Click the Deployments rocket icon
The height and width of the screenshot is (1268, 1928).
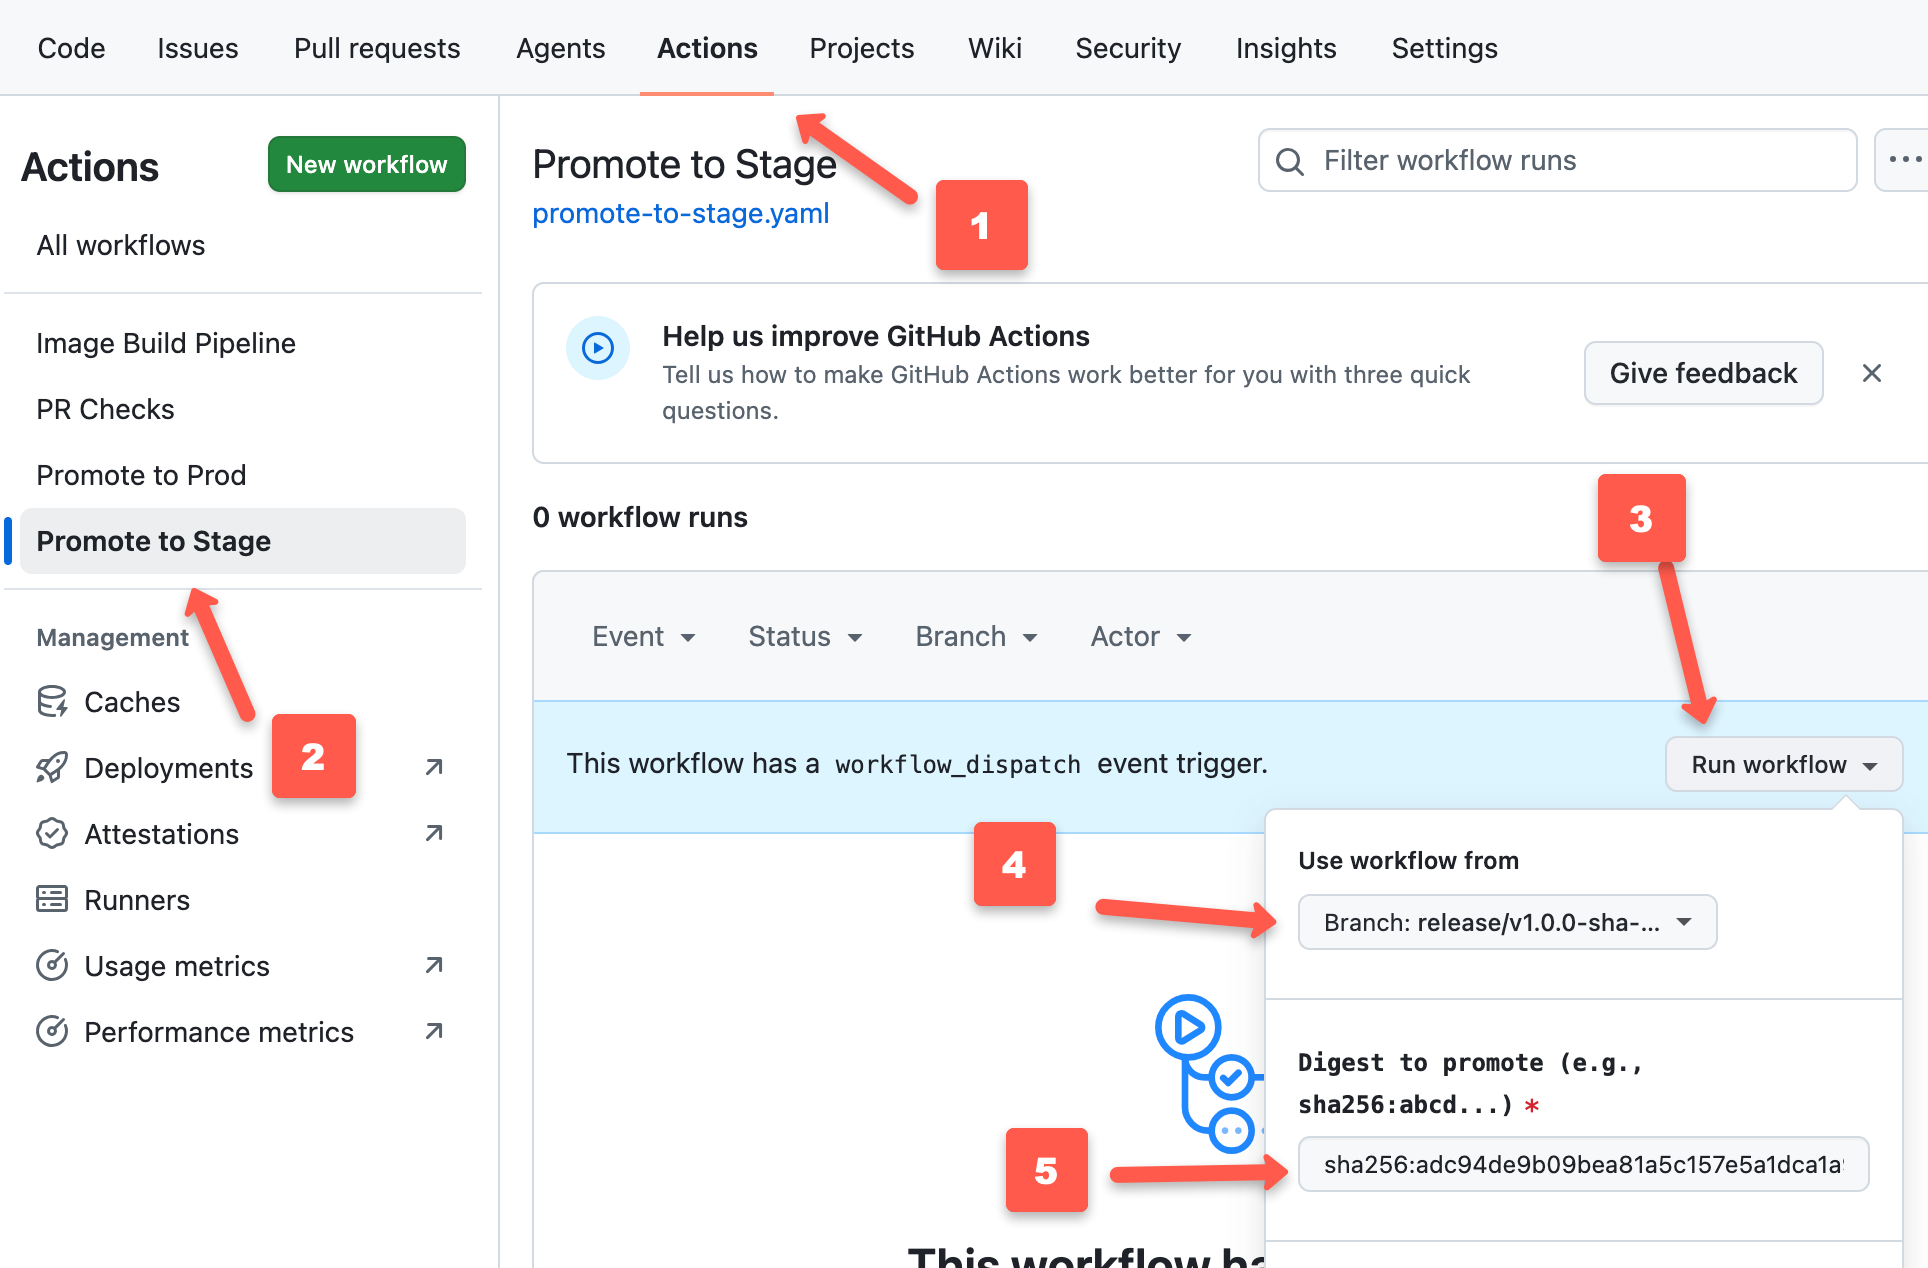pyautogui.click(x=52, y=768)
